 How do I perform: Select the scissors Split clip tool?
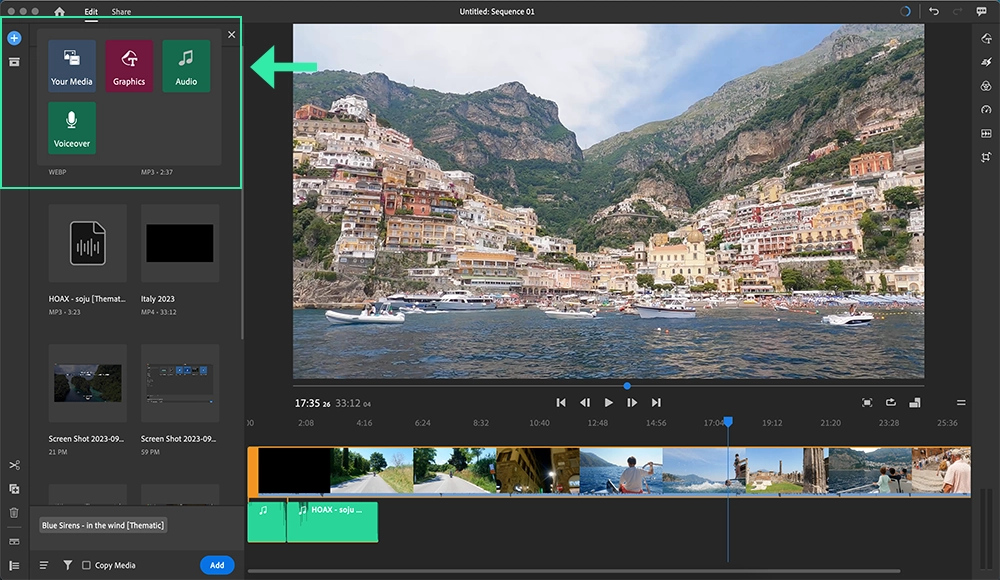14,464
